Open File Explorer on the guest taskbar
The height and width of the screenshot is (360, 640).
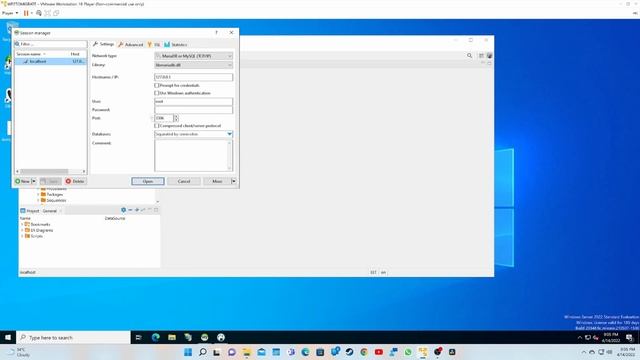(172, 338)
